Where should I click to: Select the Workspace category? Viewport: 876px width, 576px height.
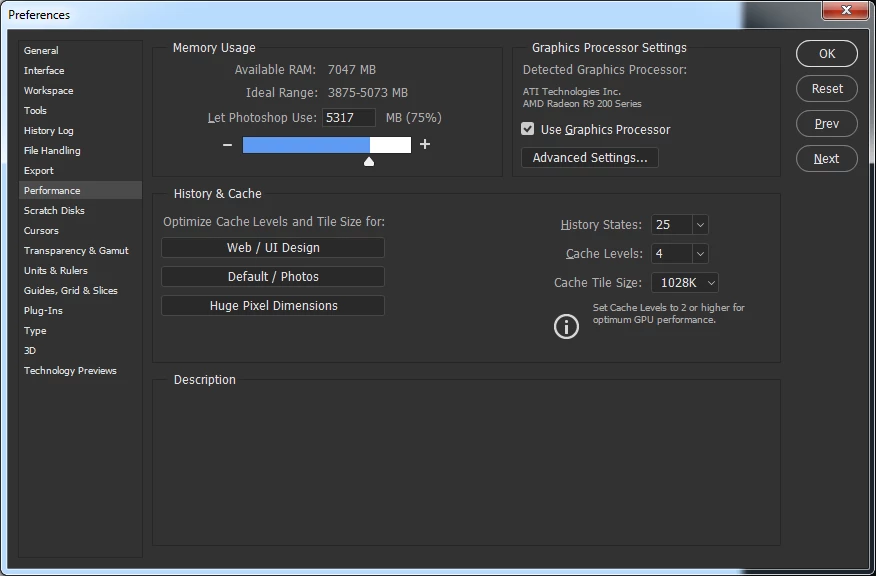pos(80,91)
